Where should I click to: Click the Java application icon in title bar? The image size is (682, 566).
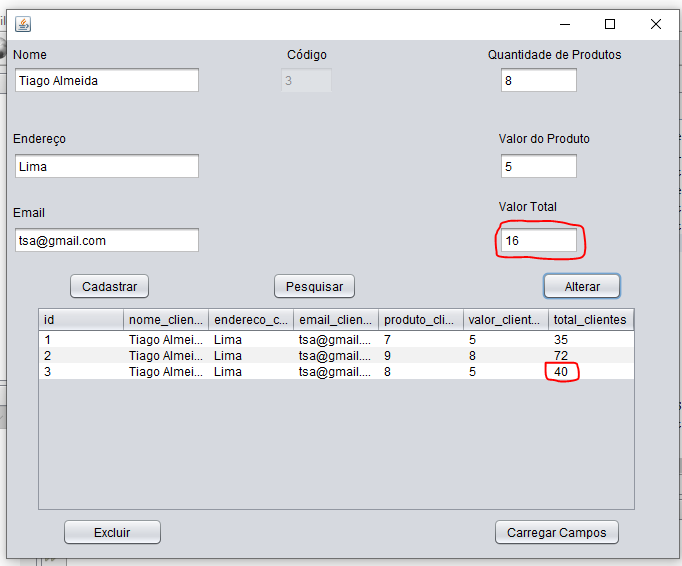coord(23,24)
